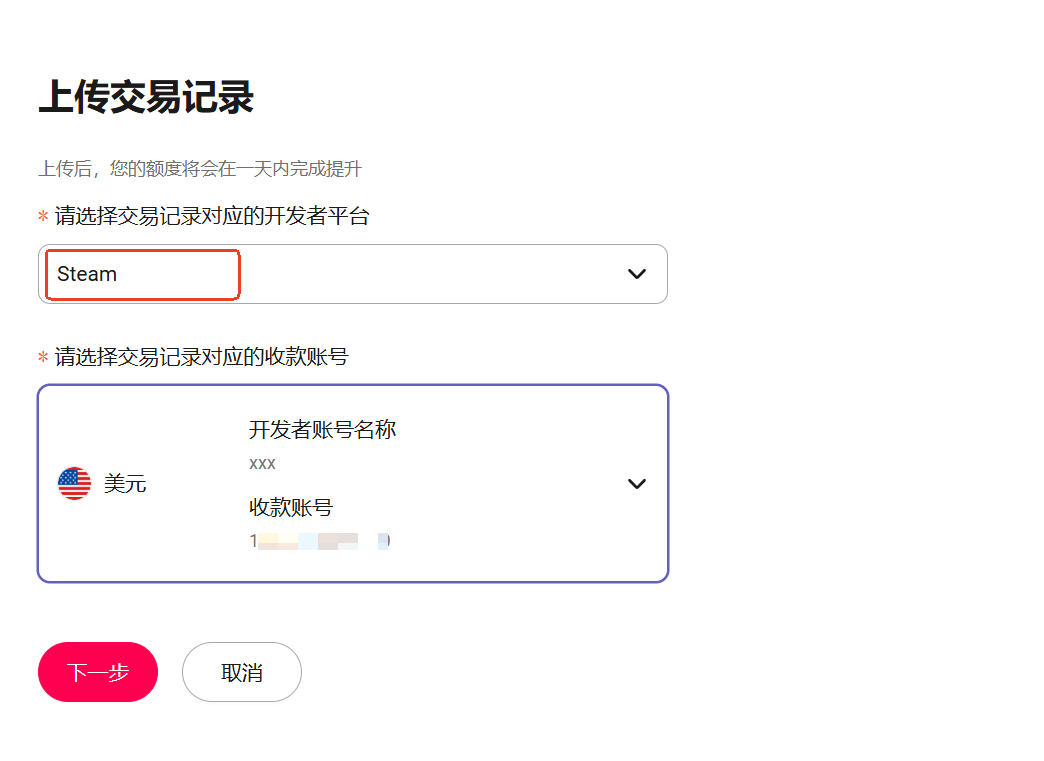
Task: Click the 美元 currency label
Action: coord(125,485)
